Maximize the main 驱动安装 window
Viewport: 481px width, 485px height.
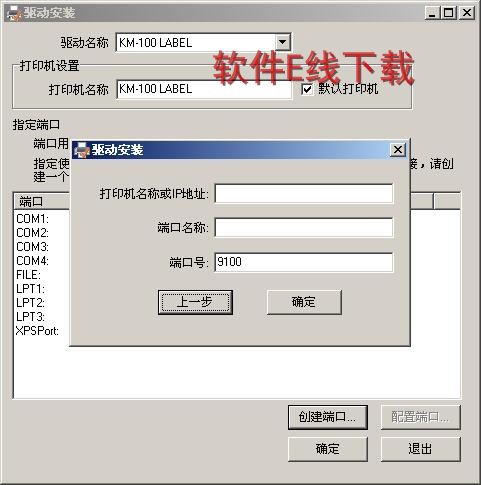449,13
